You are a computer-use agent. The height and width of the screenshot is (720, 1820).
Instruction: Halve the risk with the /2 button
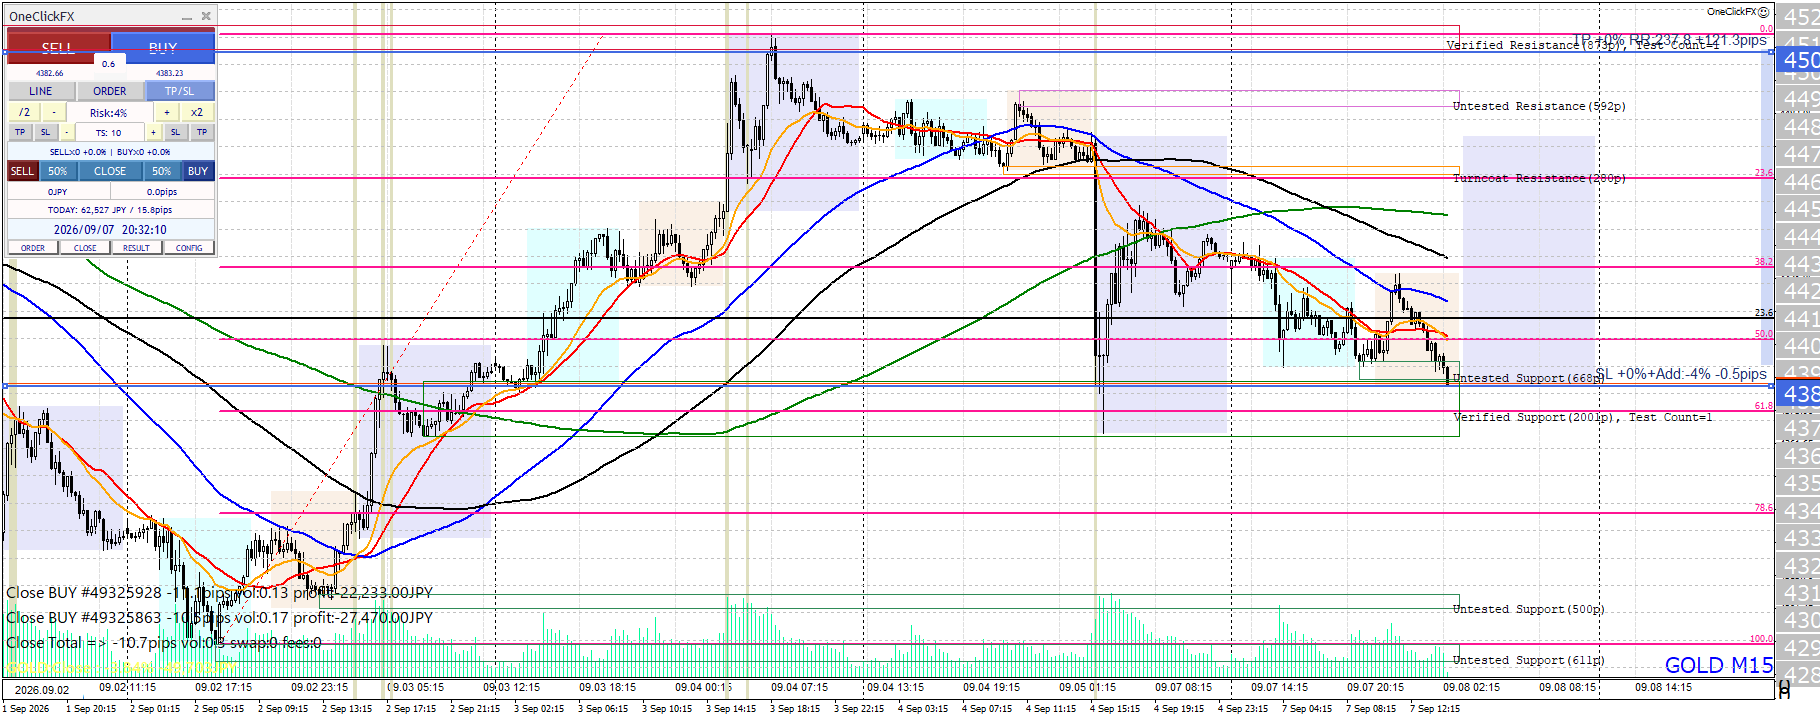25,113
